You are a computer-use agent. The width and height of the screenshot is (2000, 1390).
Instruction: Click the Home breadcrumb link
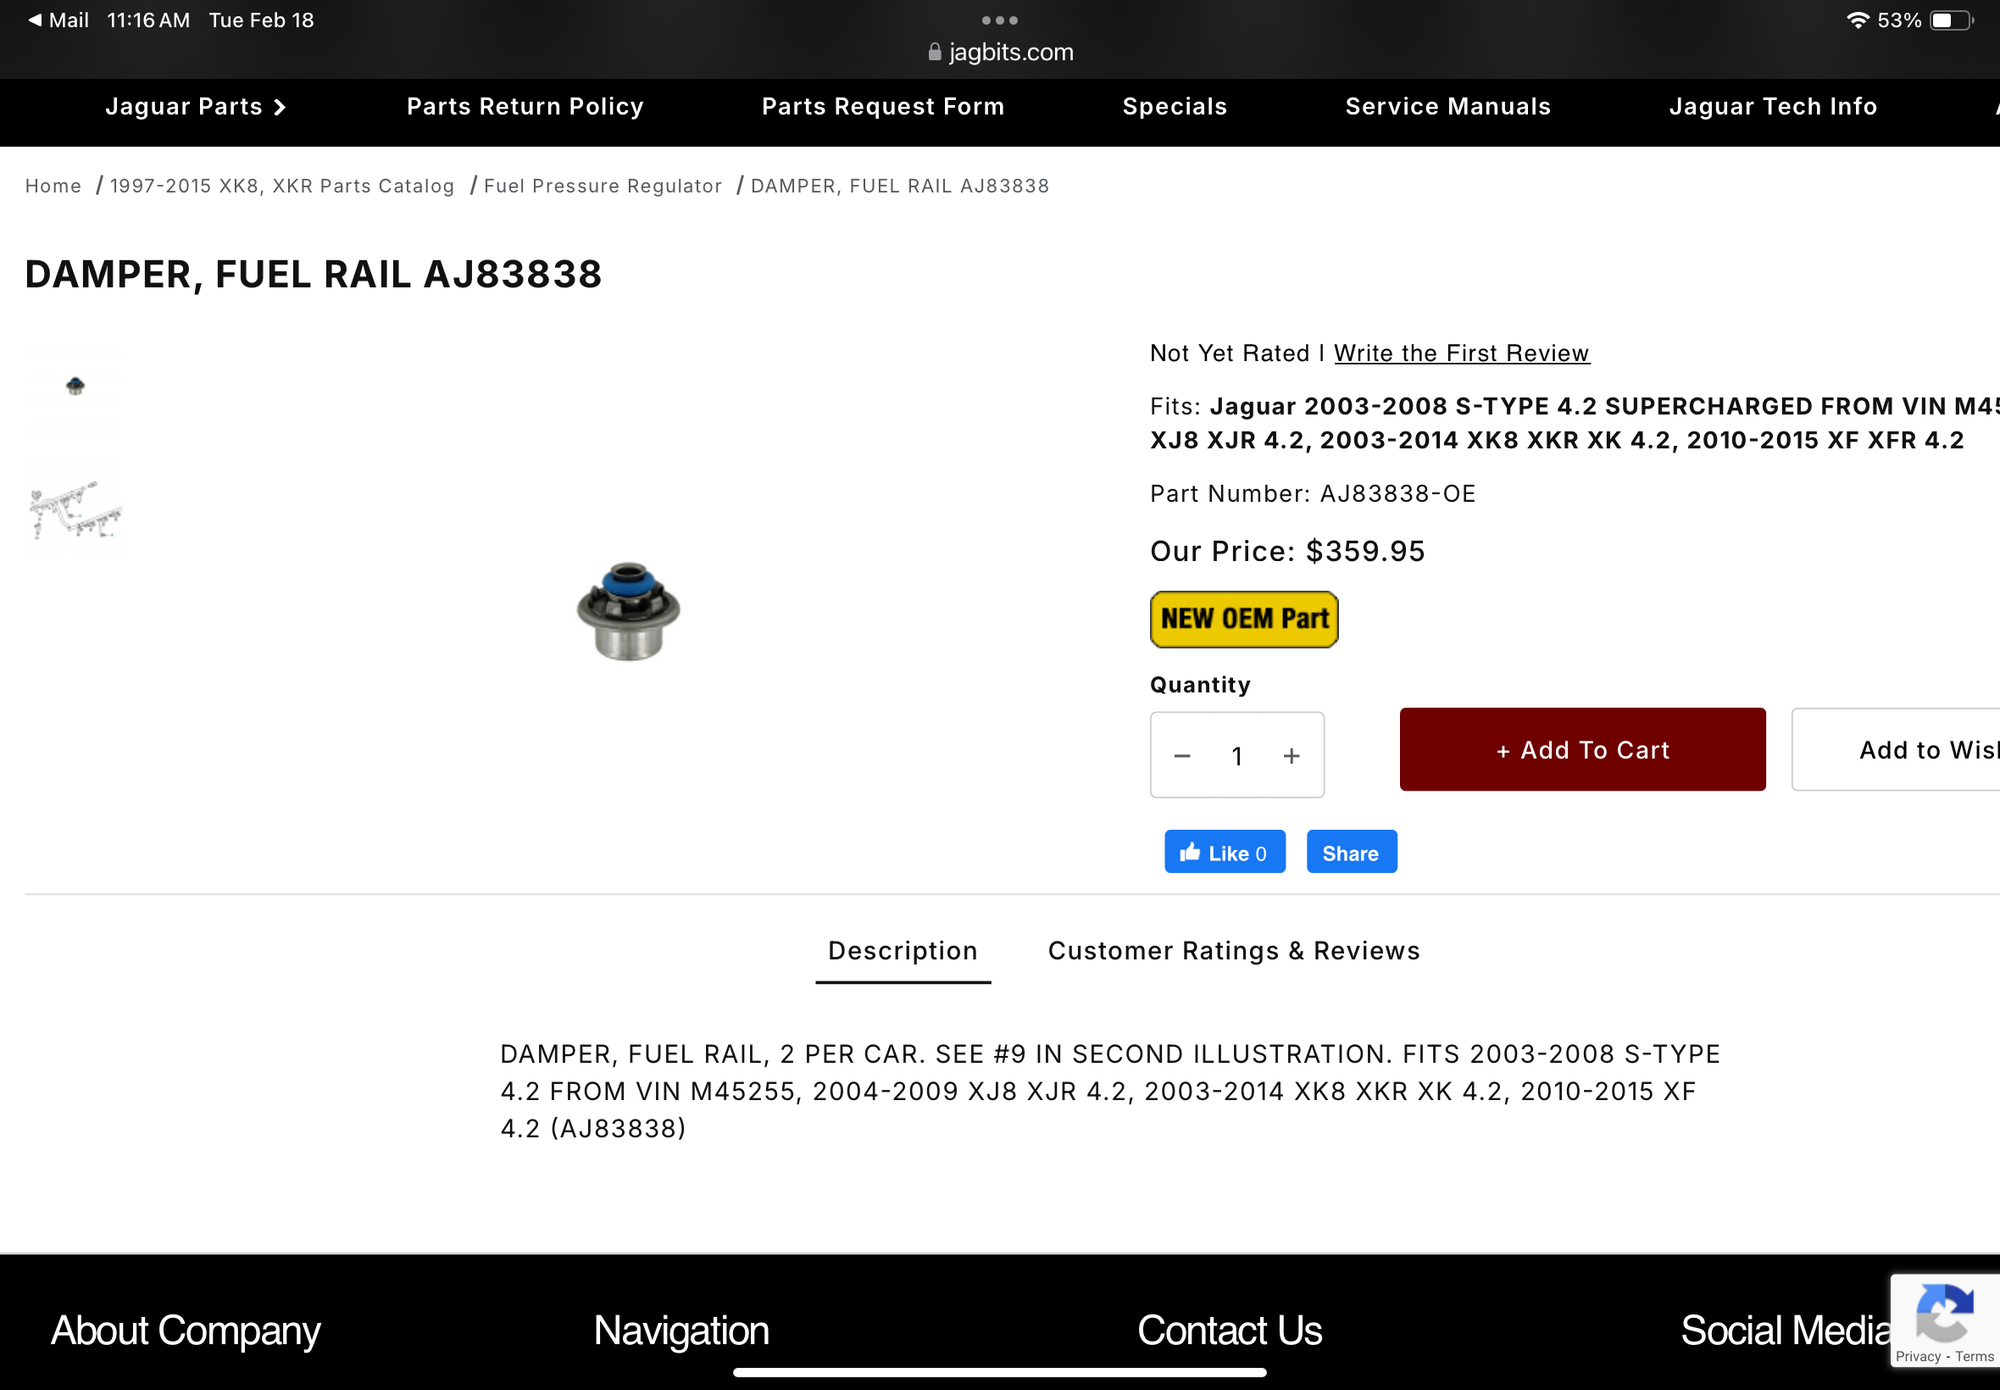tap(53, 186)
